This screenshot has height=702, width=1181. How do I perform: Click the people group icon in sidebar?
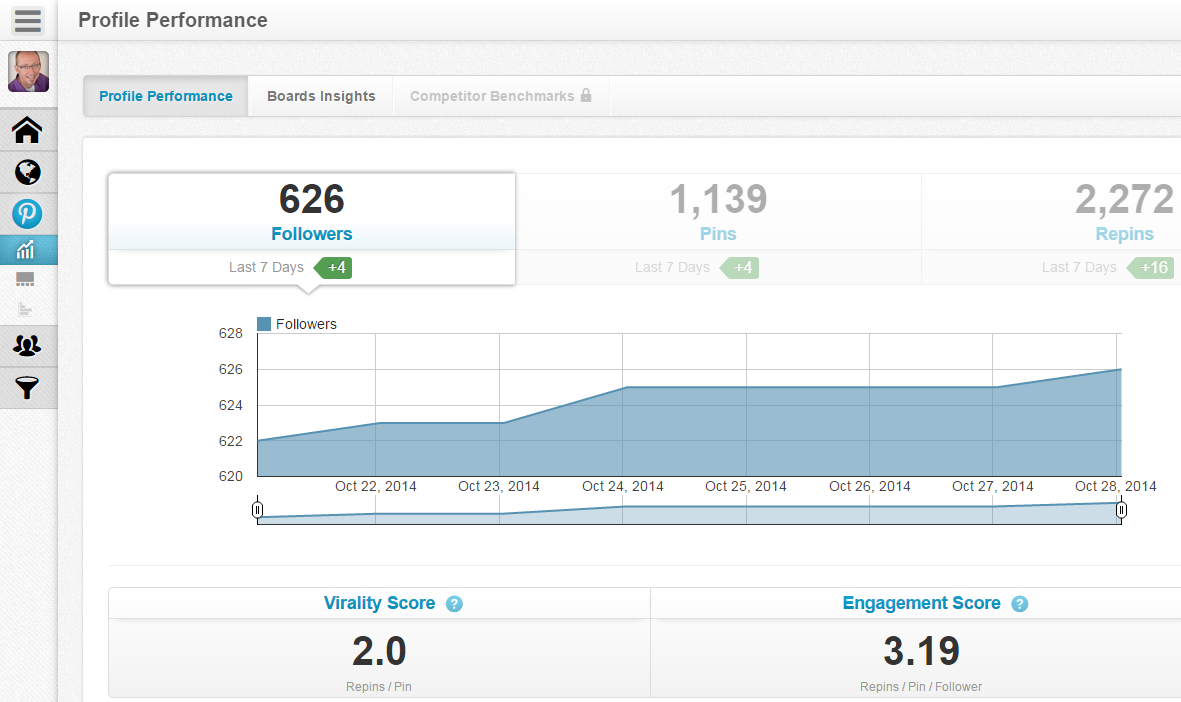click(28, 346)
